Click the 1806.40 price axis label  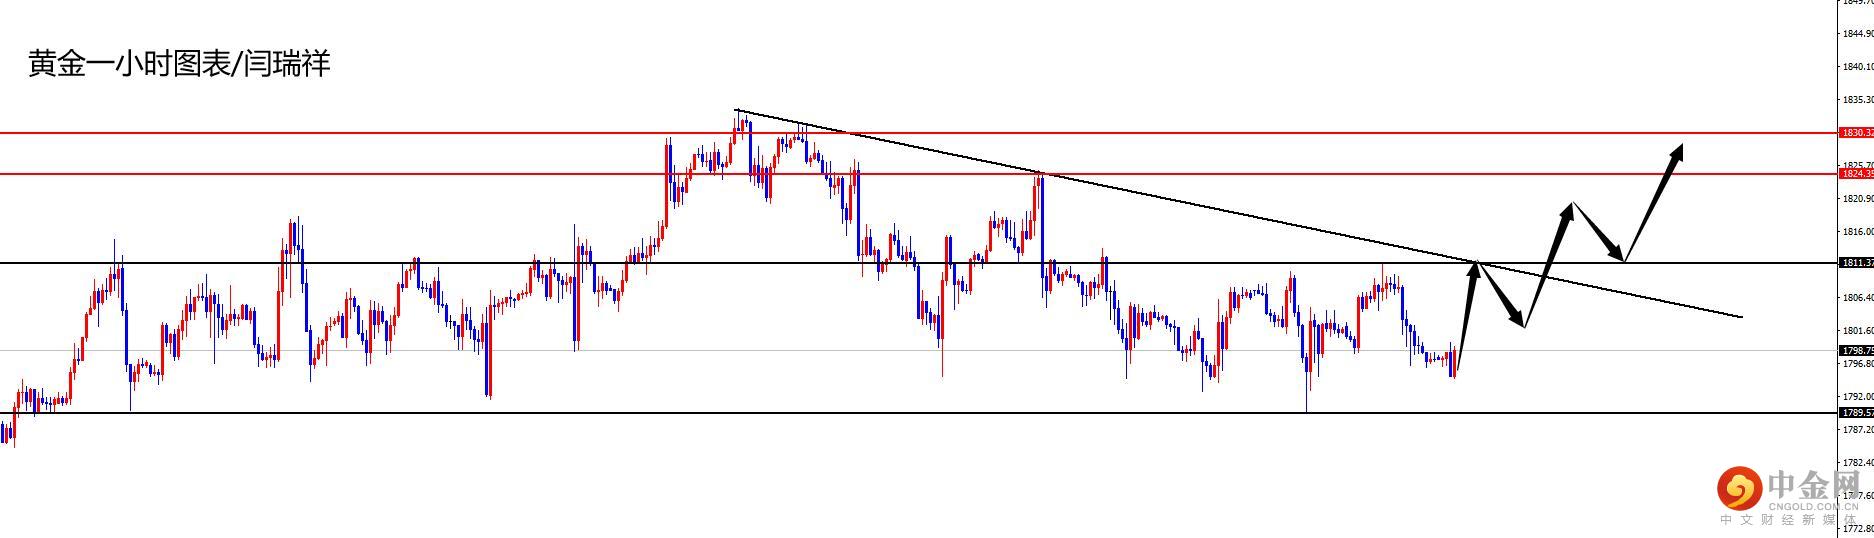(1858, 297)
